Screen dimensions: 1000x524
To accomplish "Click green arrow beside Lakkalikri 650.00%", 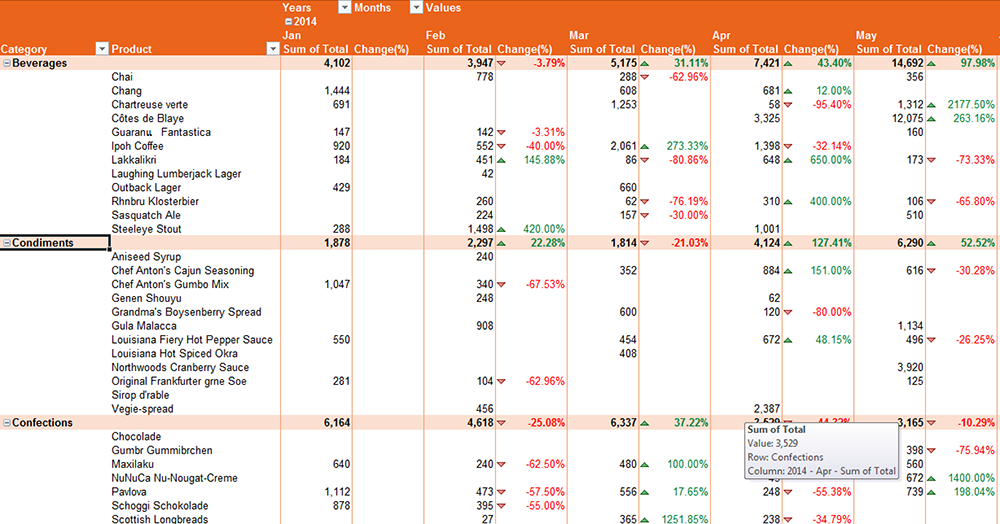I will click(788, 160).
